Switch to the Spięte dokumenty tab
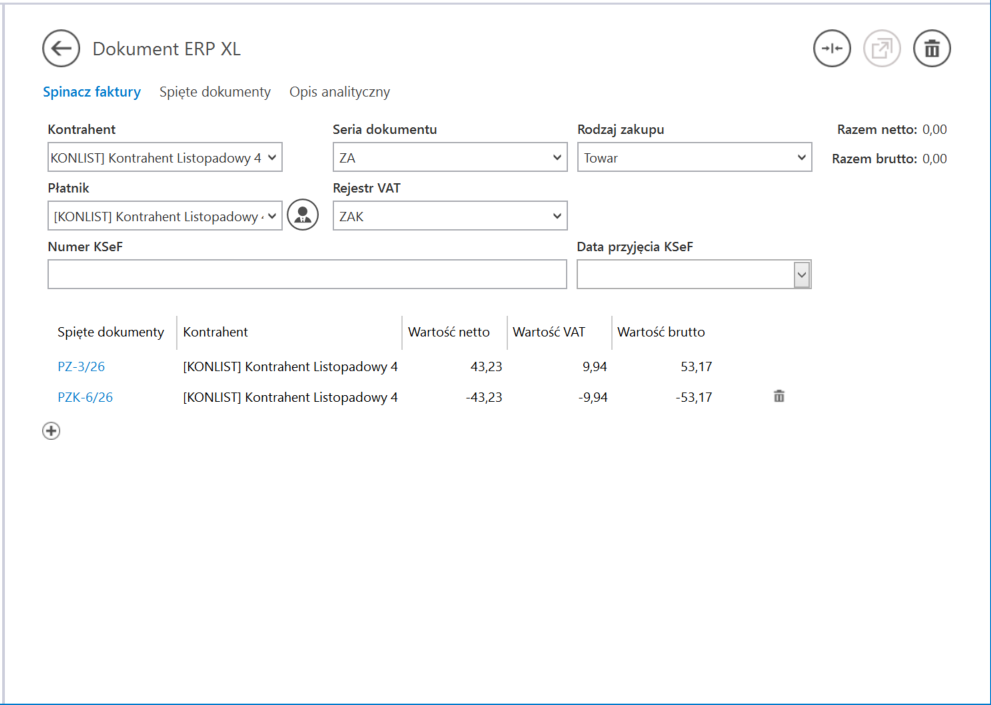This screenshot has height=705, width=991. coord(215,92)
